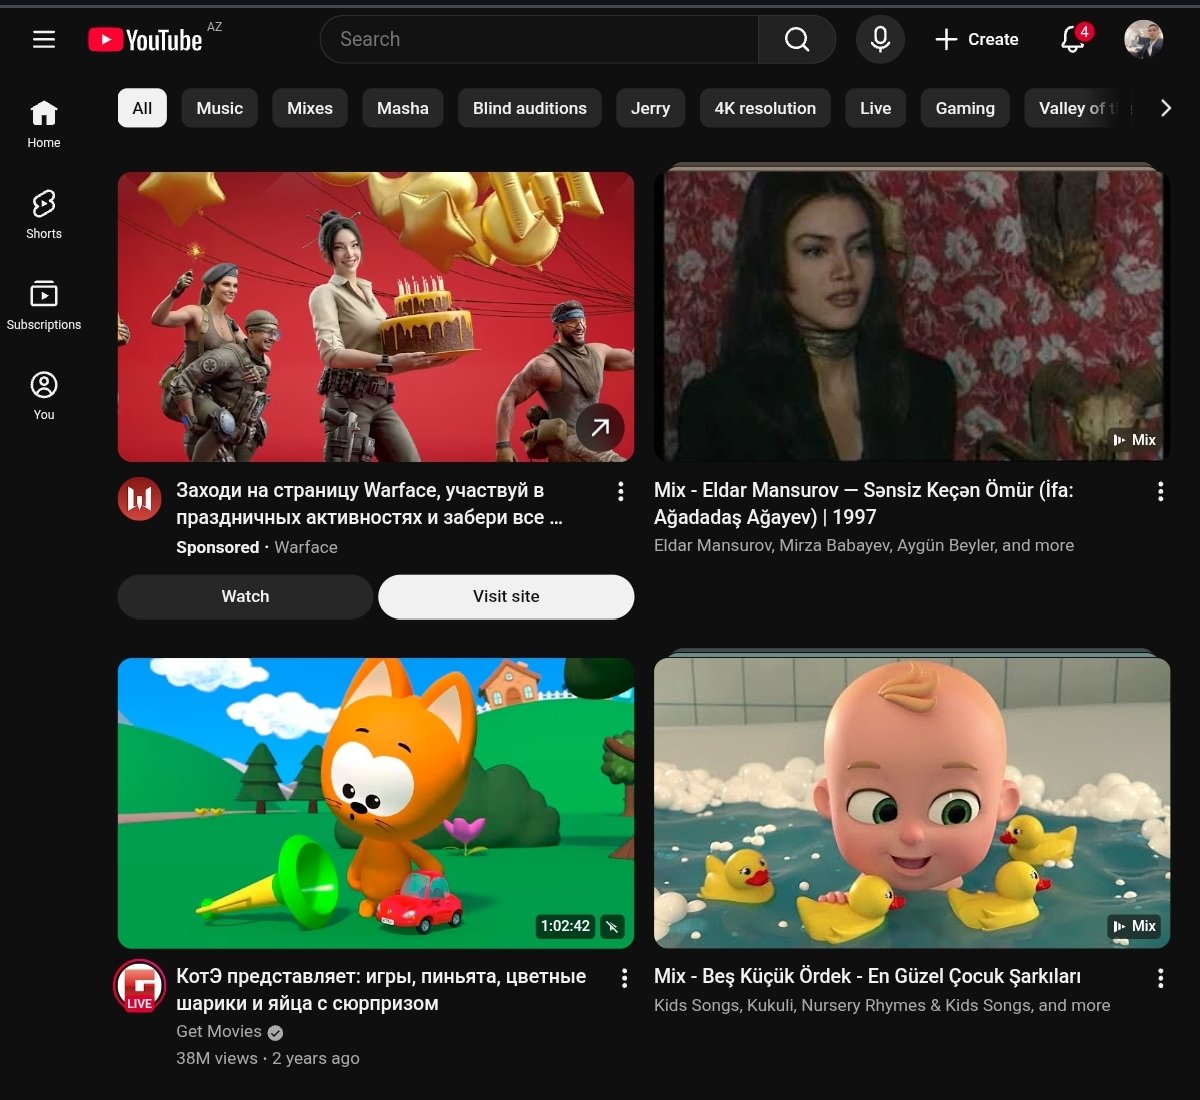This screenshot has width=1200, height=1100.
Task: Select the Music filter chip
Action: tap(220, 108)
